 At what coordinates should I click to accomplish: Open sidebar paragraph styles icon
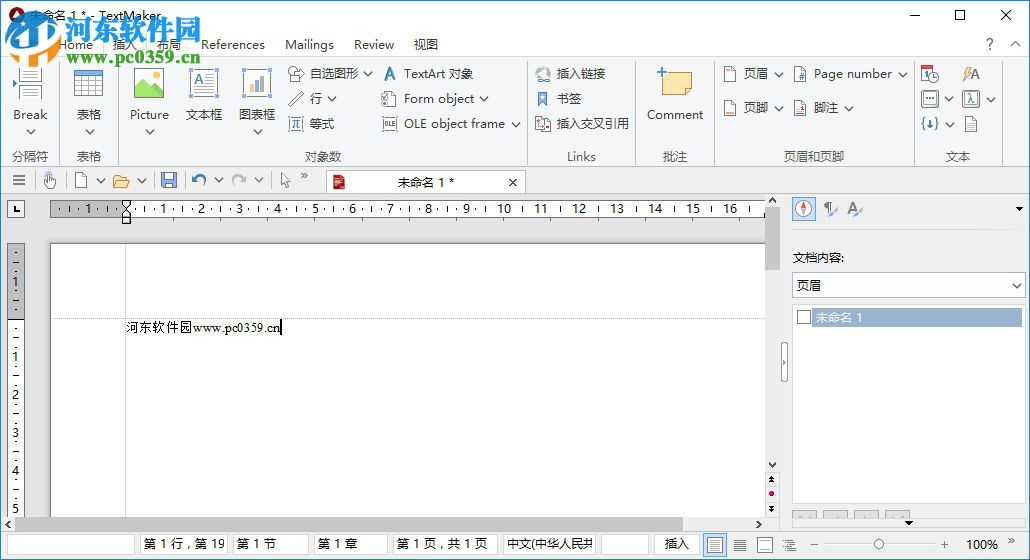click(x=830, y=209)
